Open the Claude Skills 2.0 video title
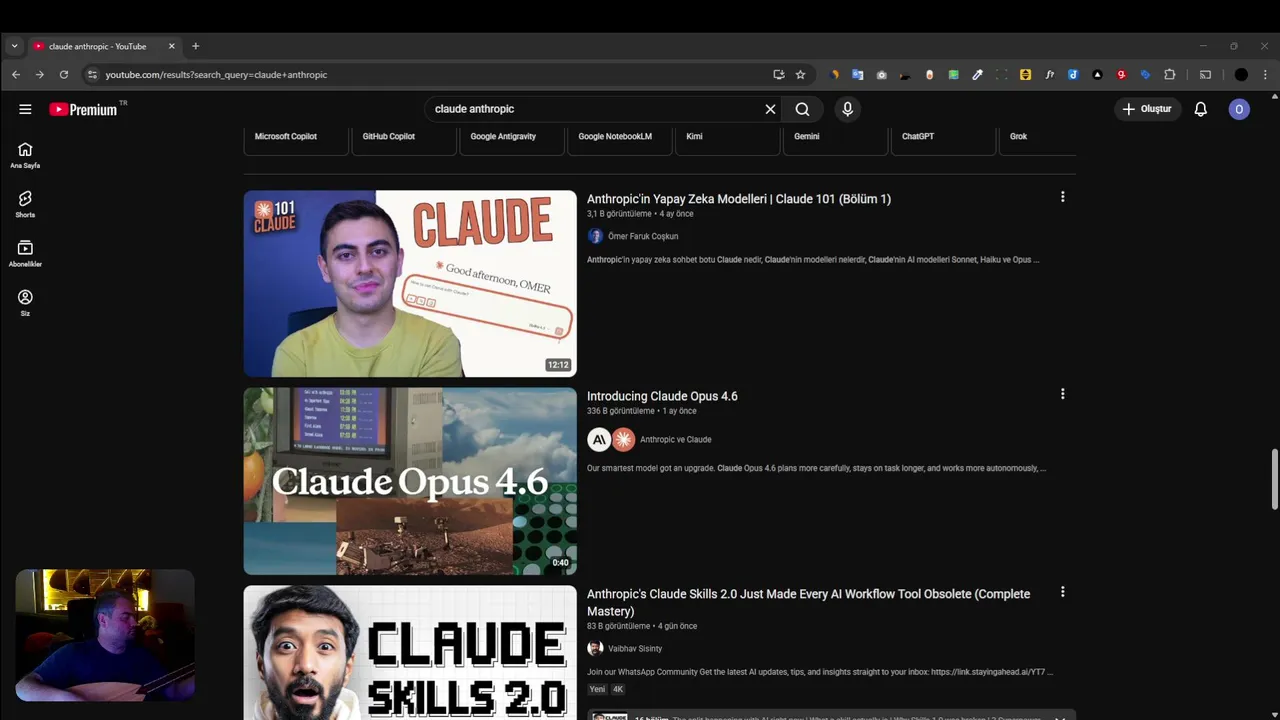The image size is (1280, 720). tap(808, 602)
